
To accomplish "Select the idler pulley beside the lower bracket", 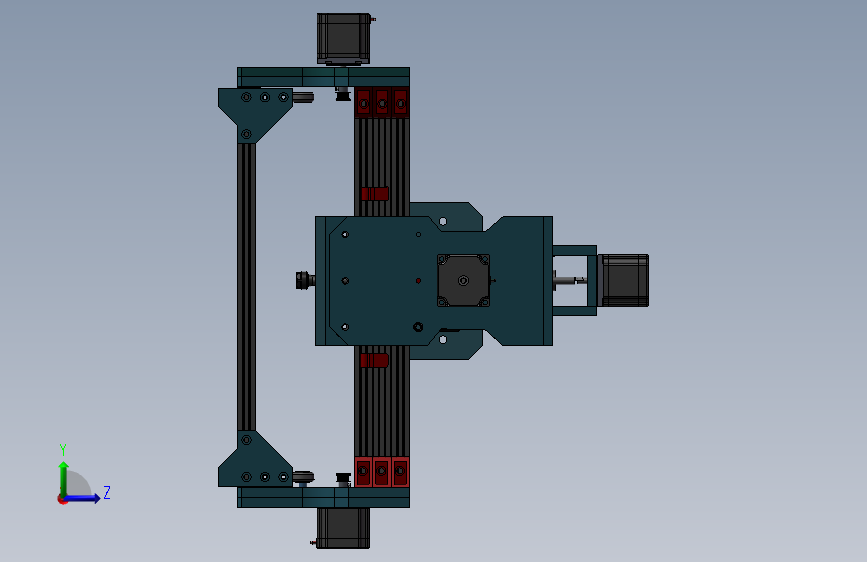I will pos(303,477).
